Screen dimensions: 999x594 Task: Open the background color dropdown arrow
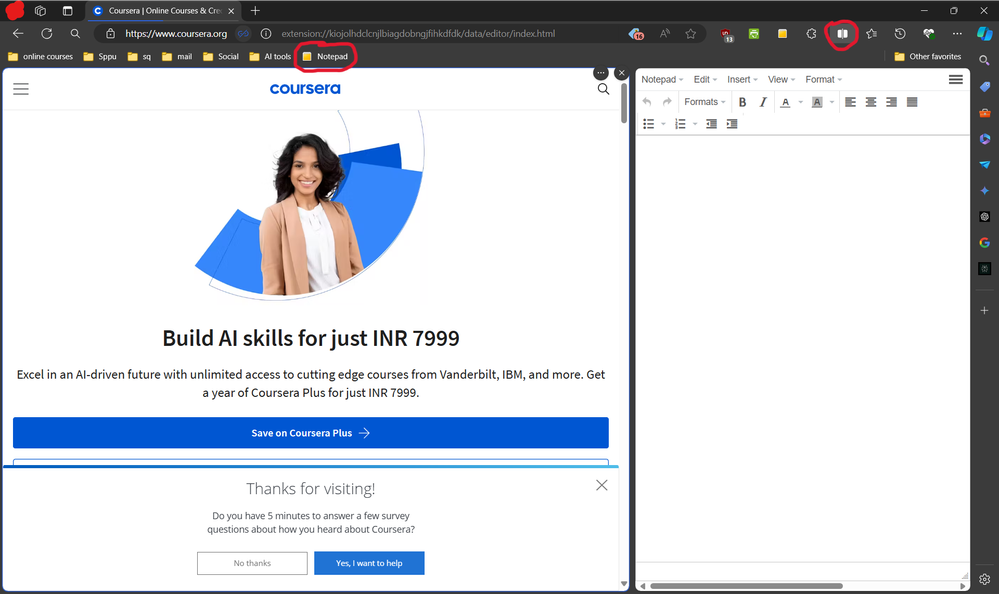pyautogui.click(x=831, y=102)
